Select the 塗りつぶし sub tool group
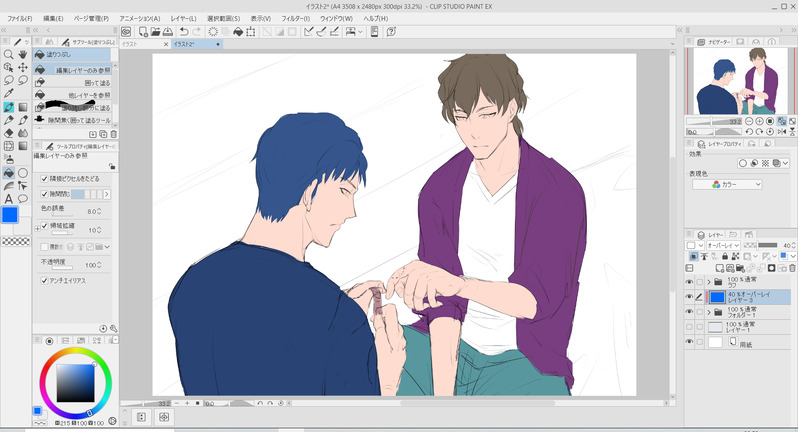This screenshot has width=798, height=432. (72, 54)
